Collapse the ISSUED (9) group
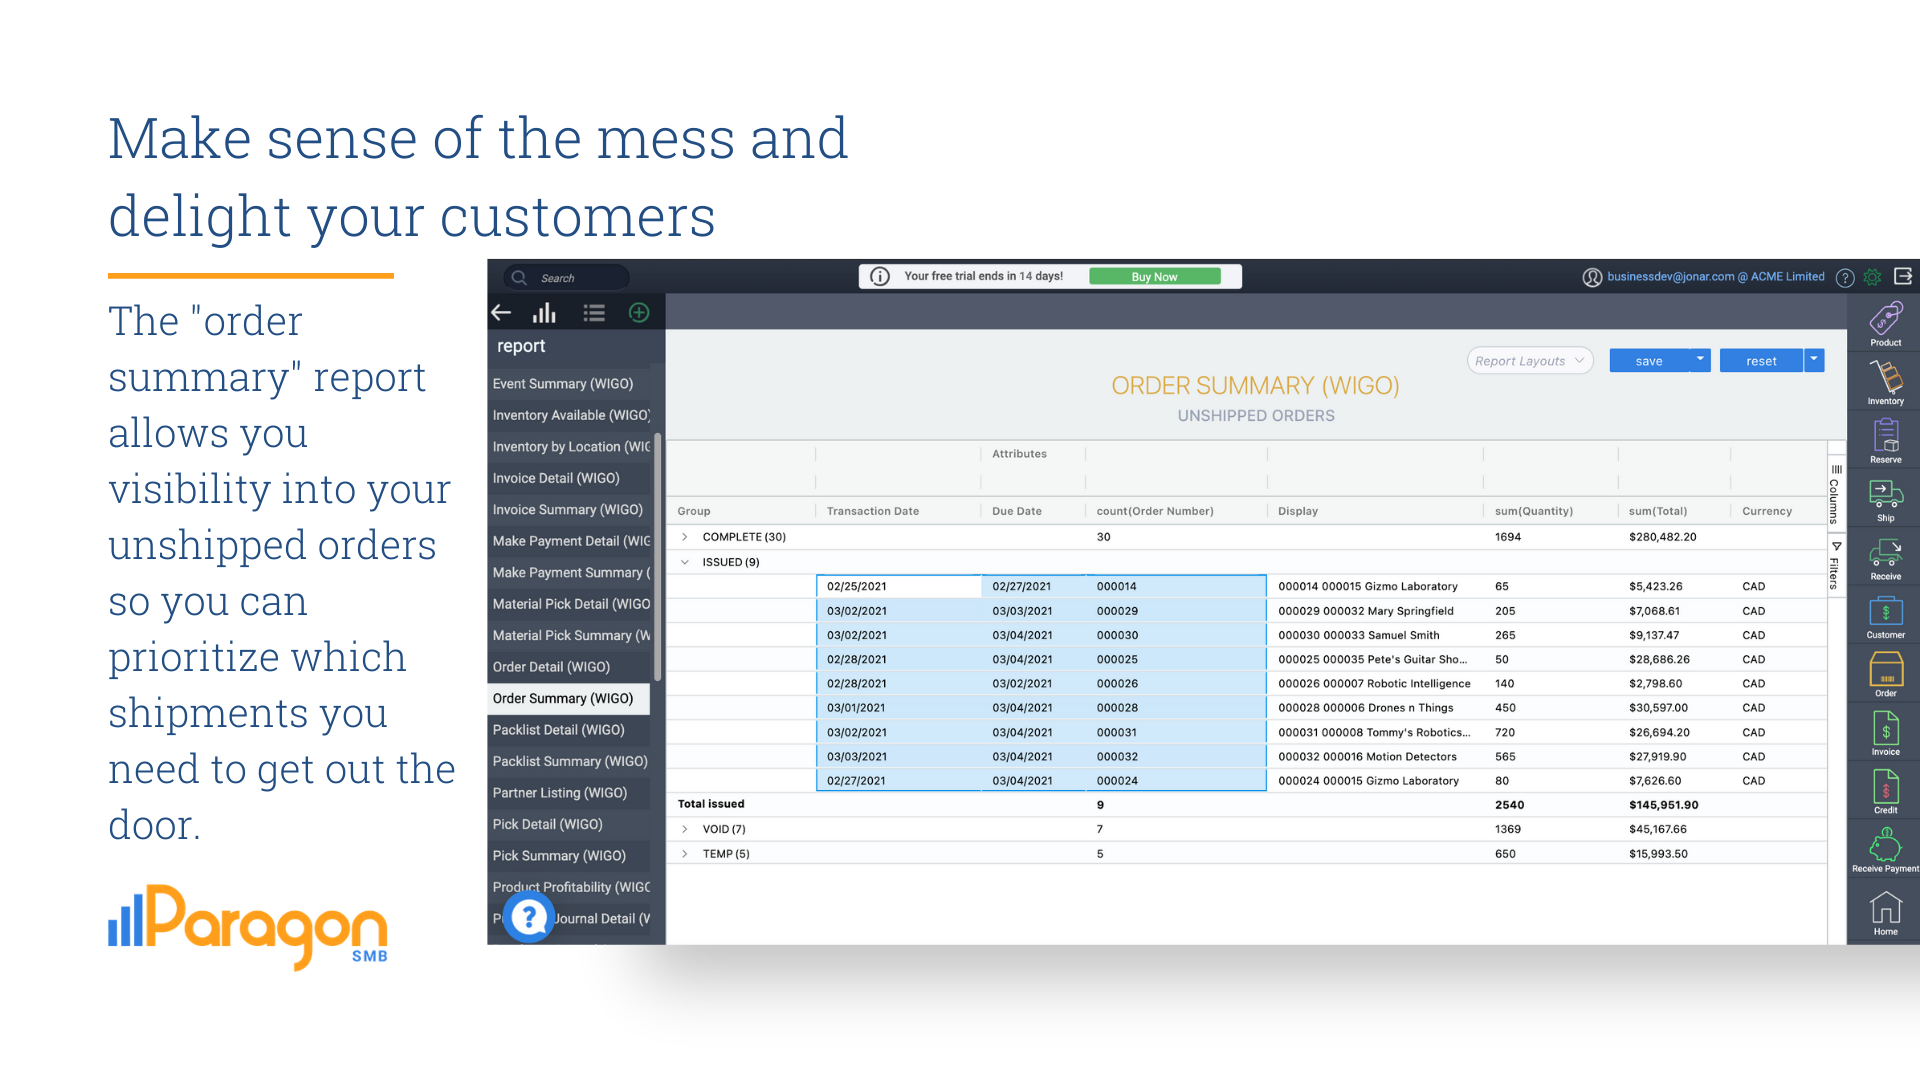Viewport: 1920px width, 1080px height. [x=685, y=562]
